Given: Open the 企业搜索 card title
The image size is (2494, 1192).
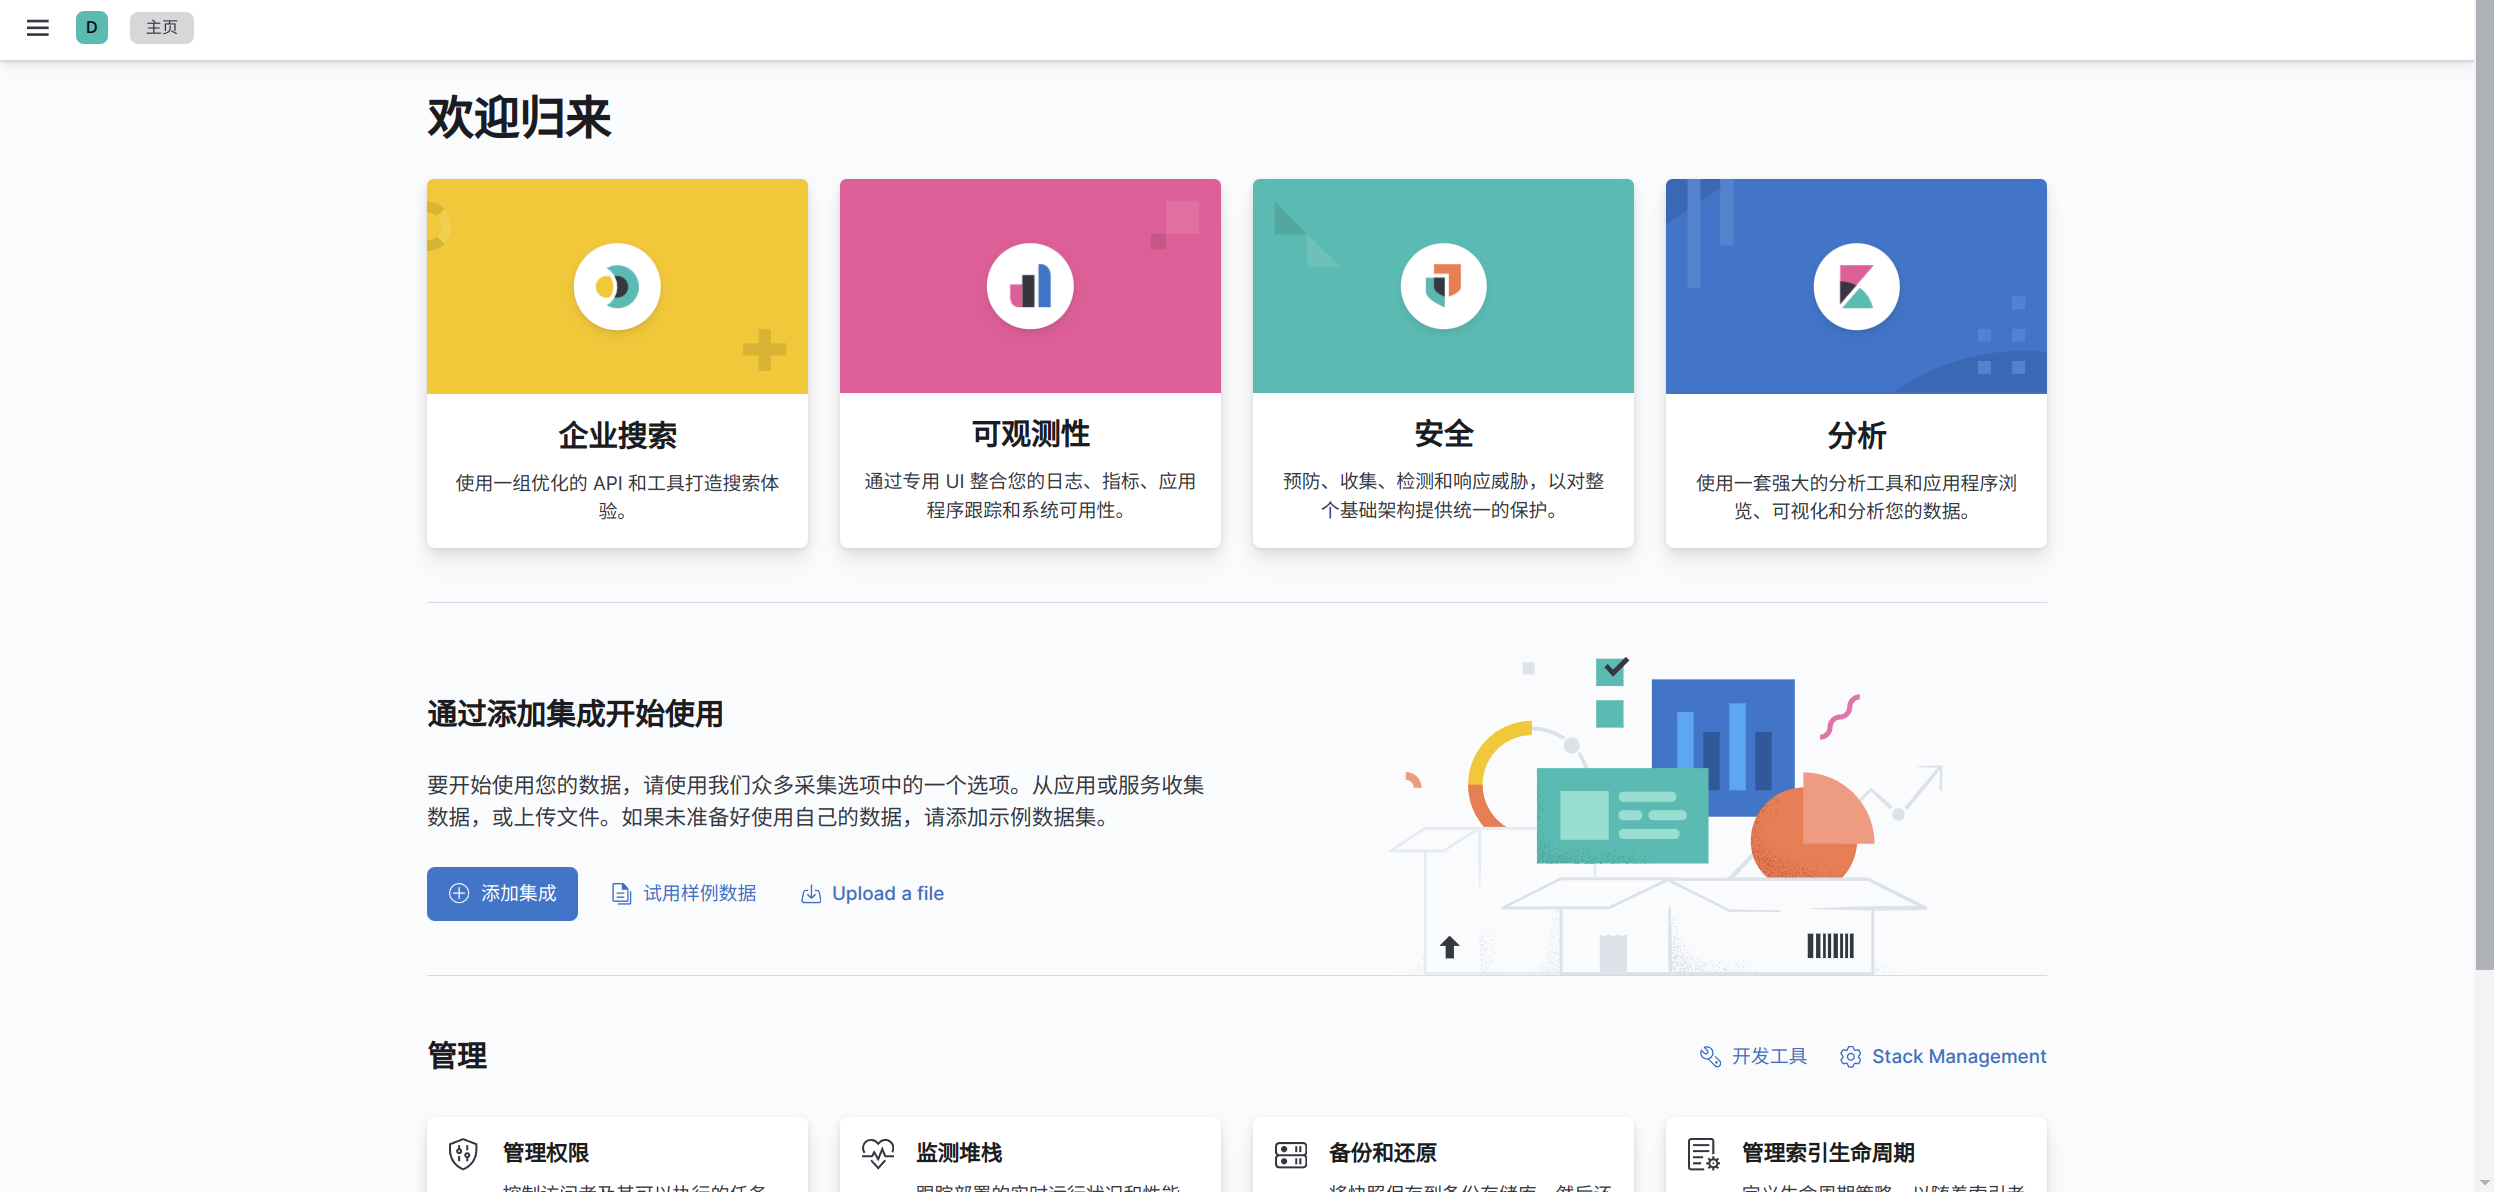Looking at the screenshot, I should click(x=617, y=436).
